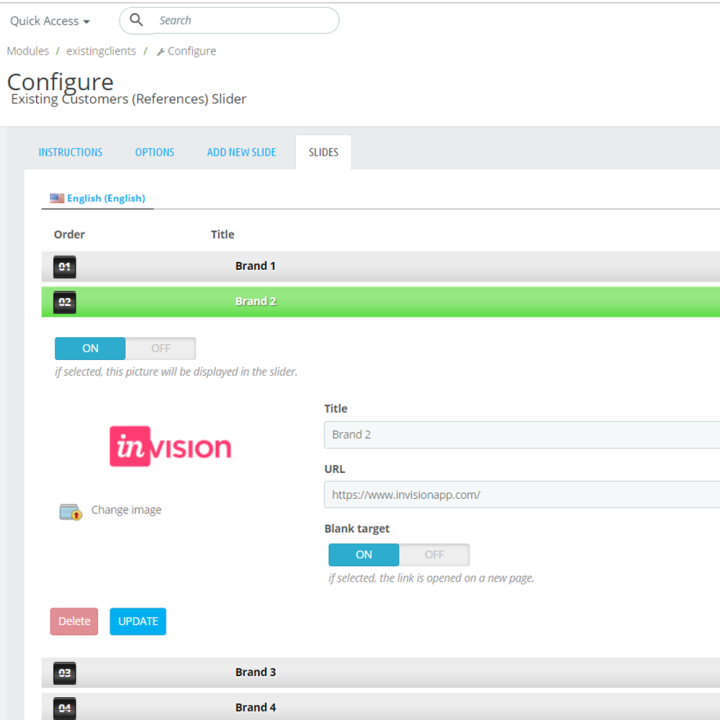Image resolution: width=720 pixels, height=720 pixels.
Task: Go to Modules breadcrumb link
Action: (x=28, y=51)
